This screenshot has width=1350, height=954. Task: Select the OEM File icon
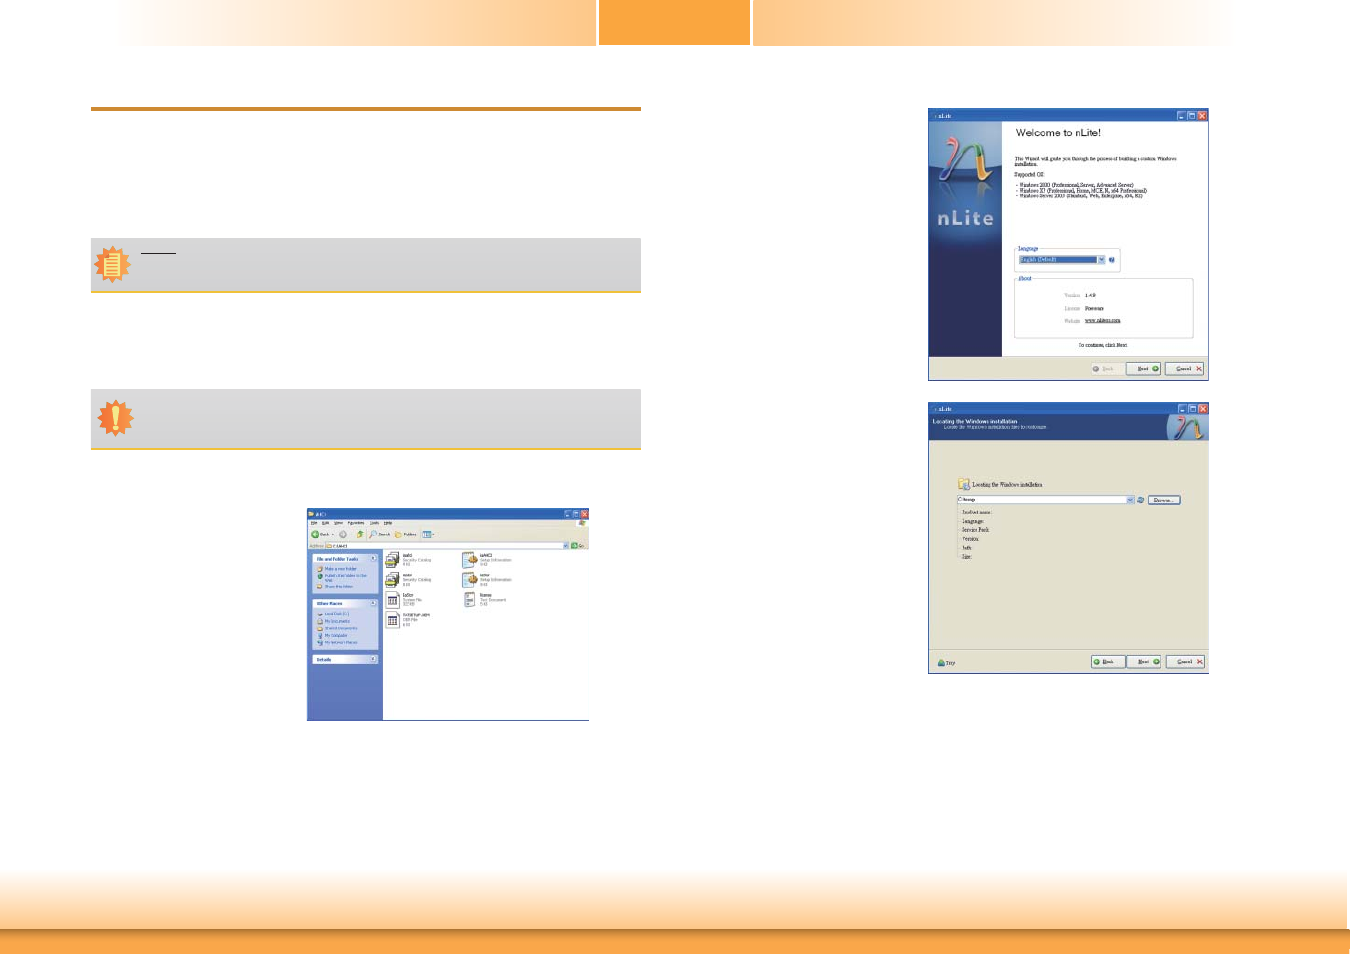click(x=392, y=620)
